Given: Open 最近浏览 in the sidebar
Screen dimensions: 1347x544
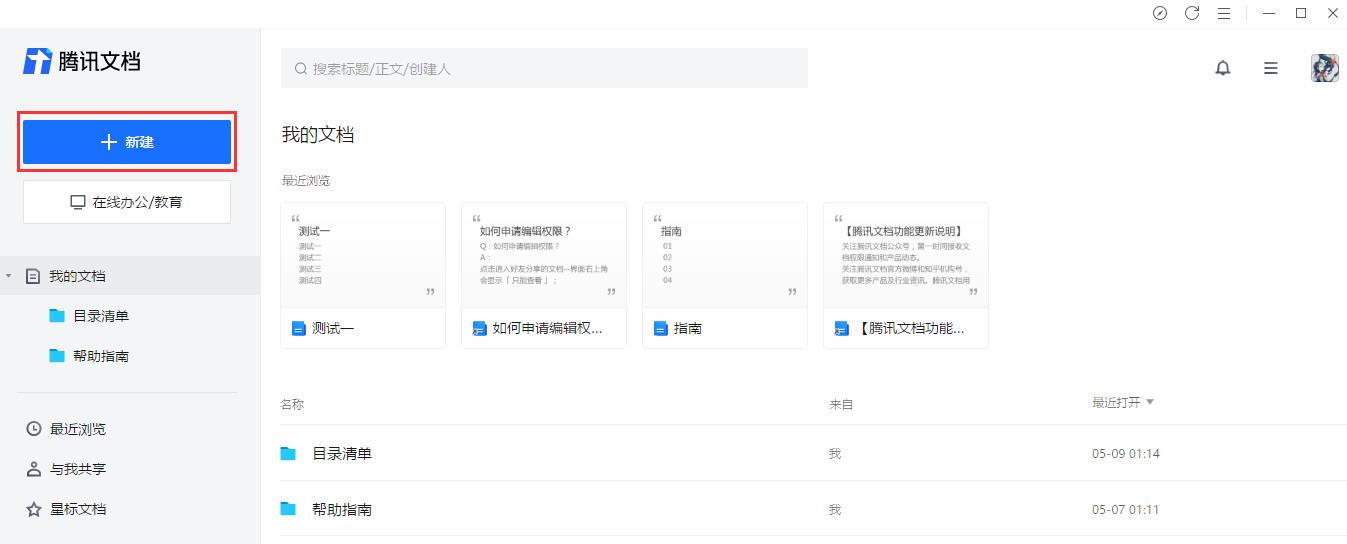Looking at the screenshot, I should pos(78,429).
